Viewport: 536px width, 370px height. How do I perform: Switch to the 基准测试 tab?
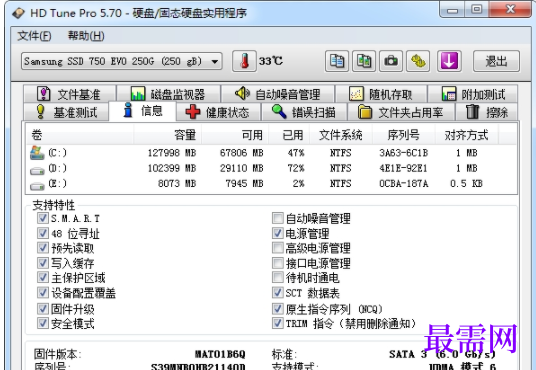(x=66, y=112)
